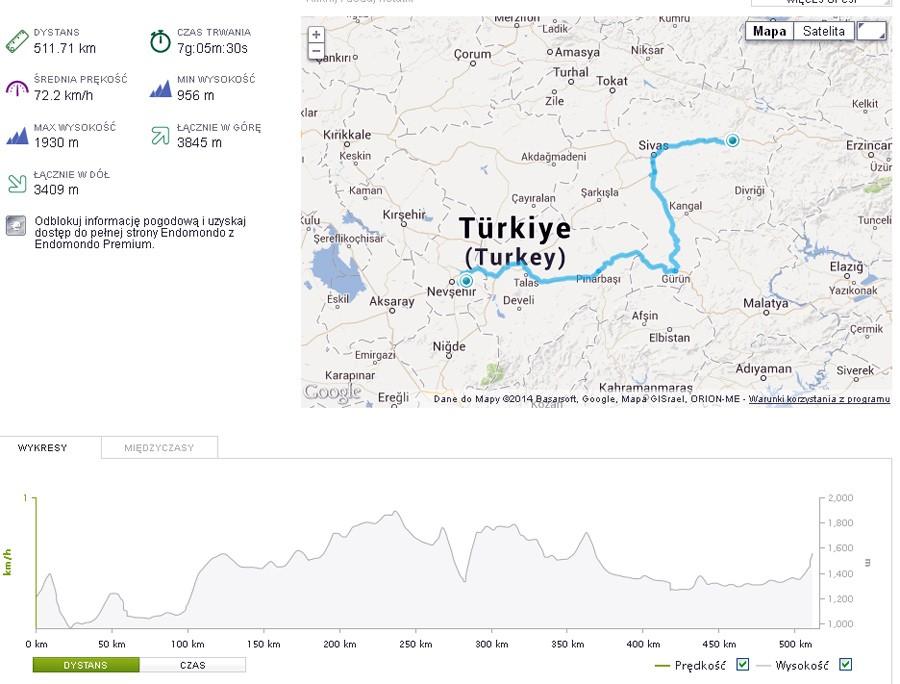Open the Międzyczasy tab
Viewport: 900px width, 684px height.
click(x=159, y=448)
